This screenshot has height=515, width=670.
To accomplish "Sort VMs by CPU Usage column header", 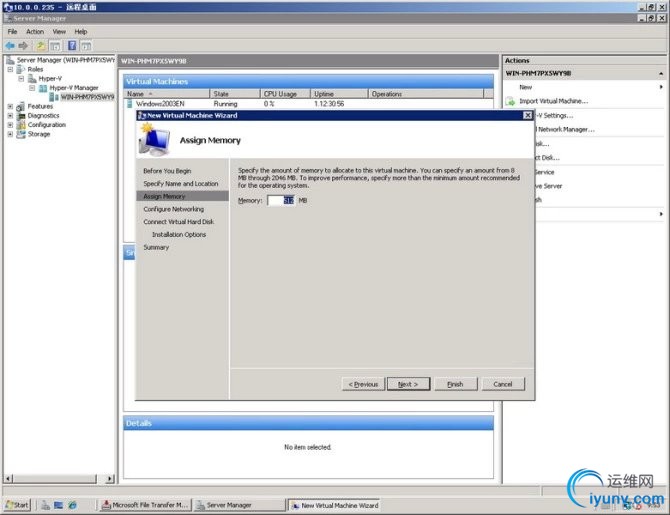I will [285, 94].
